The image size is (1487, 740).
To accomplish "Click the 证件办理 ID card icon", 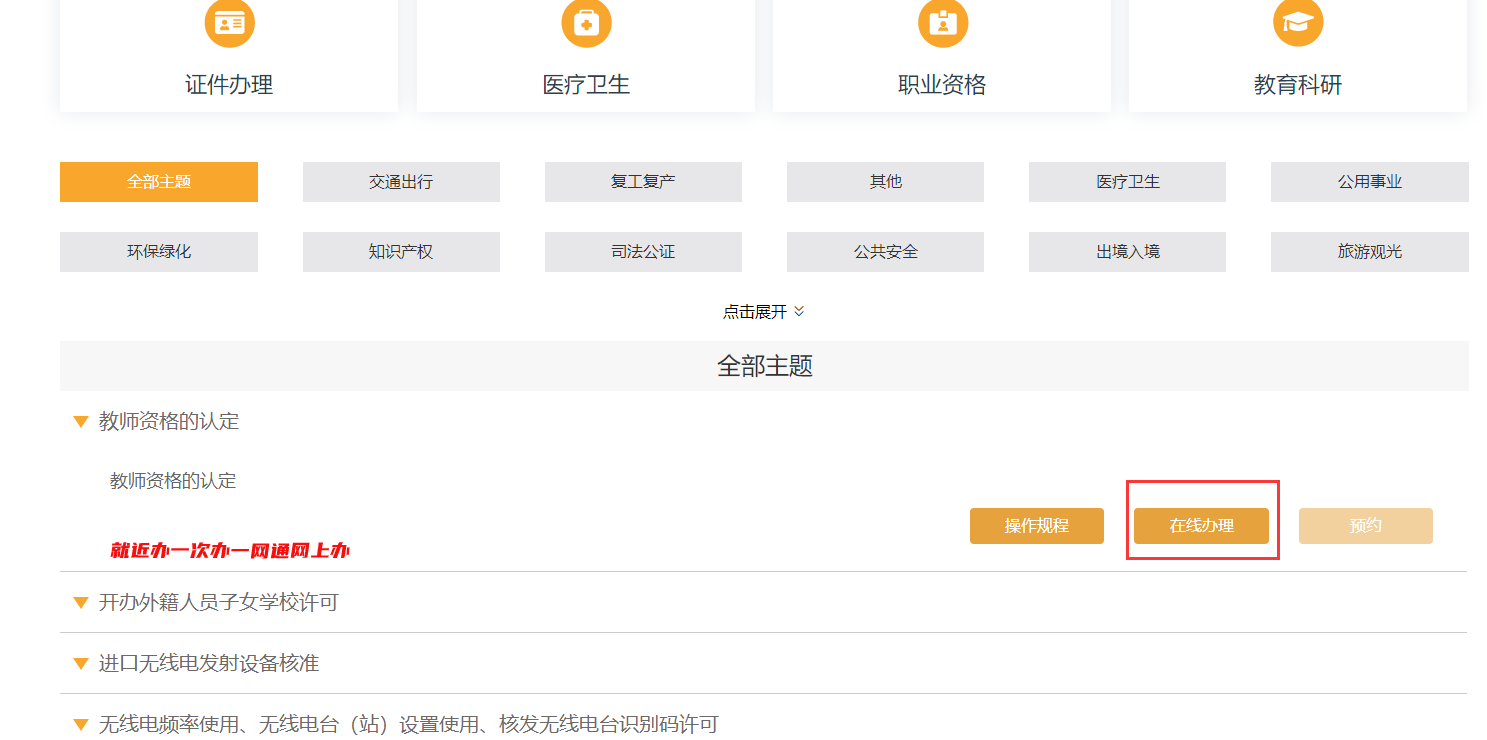I will pyautogui.click(x=229, y=23).
